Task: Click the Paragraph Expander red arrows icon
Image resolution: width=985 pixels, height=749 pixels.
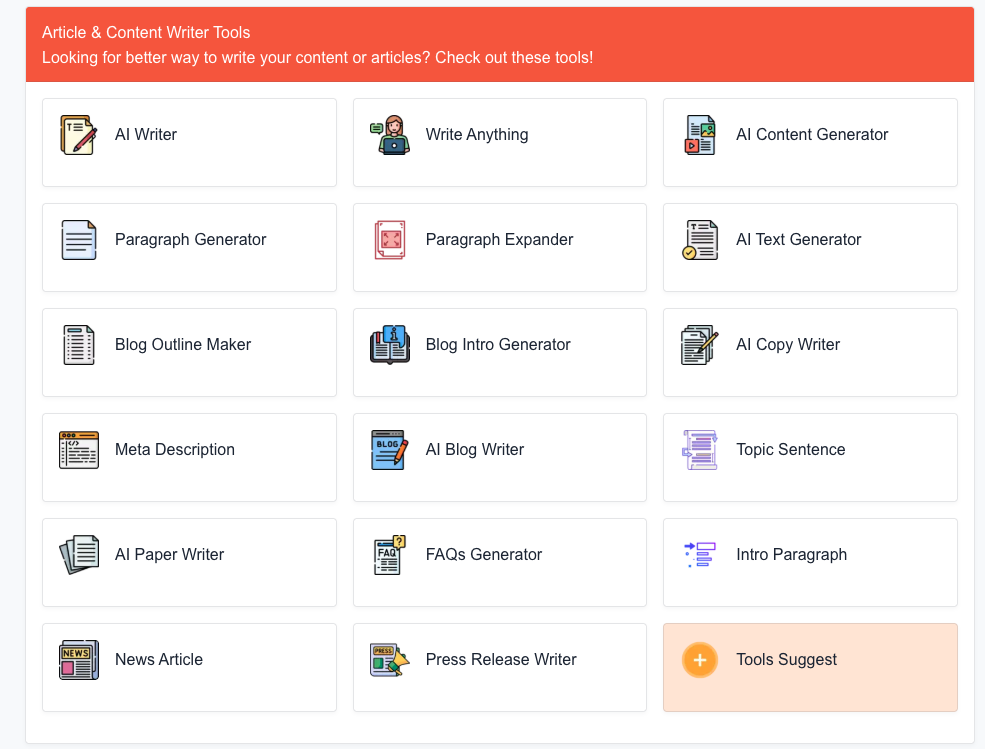Action: pos(389,240)
